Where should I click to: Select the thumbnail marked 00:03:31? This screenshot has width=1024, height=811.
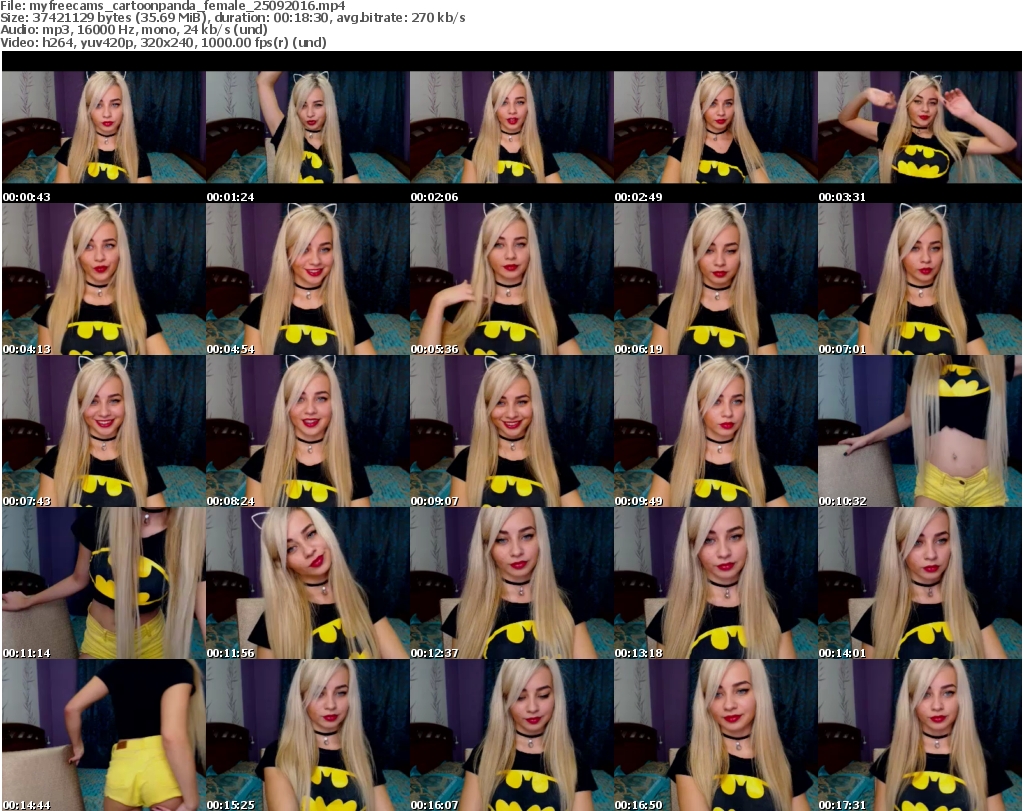(x=919, y=127)
